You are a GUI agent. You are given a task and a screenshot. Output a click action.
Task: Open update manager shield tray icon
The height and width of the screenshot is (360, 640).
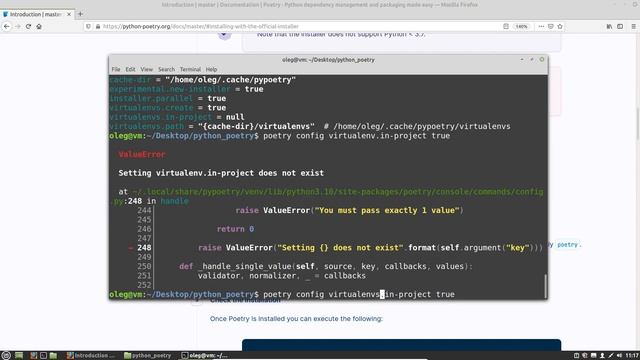coord(585,356)
